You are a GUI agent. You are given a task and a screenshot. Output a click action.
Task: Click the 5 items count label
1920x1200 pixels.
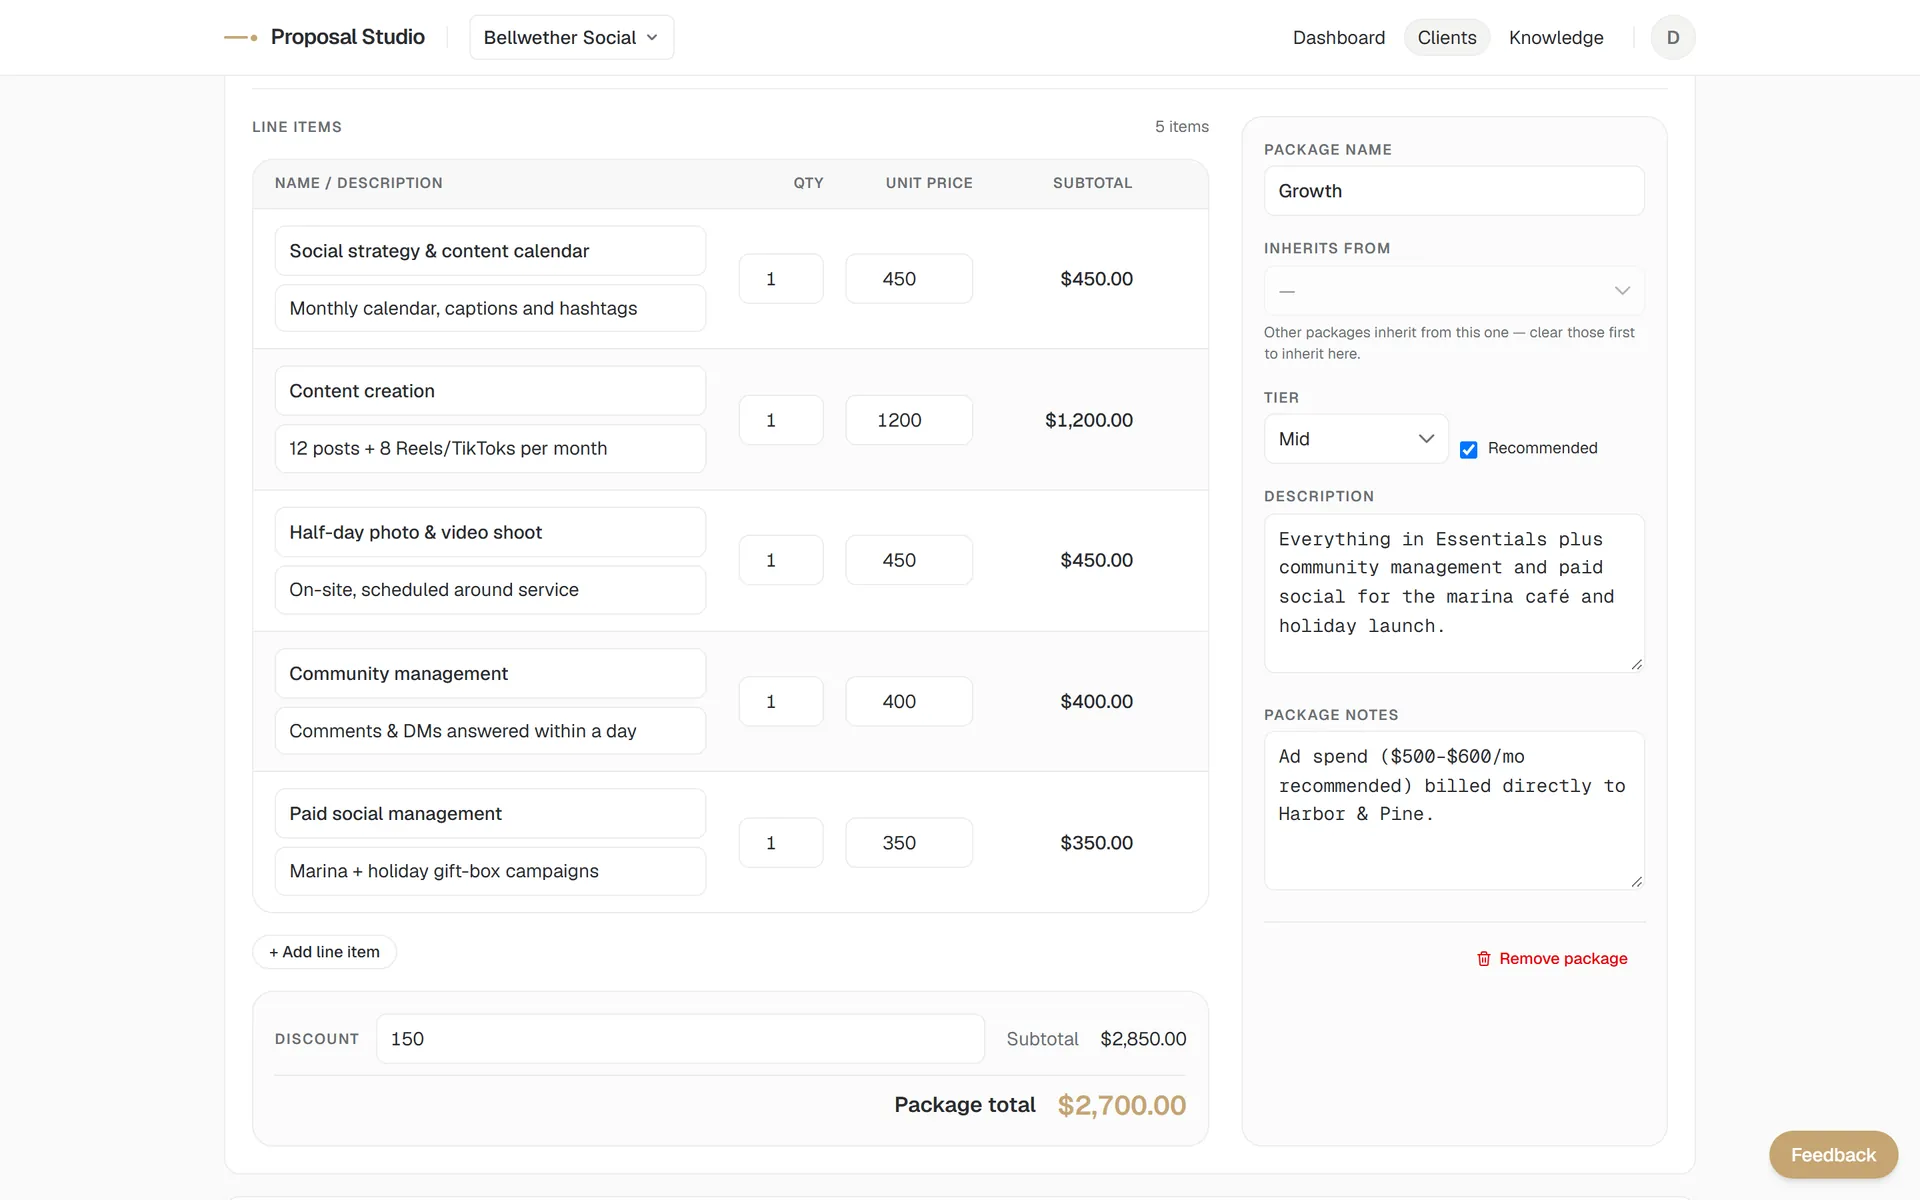click(x=1182, y=127)
